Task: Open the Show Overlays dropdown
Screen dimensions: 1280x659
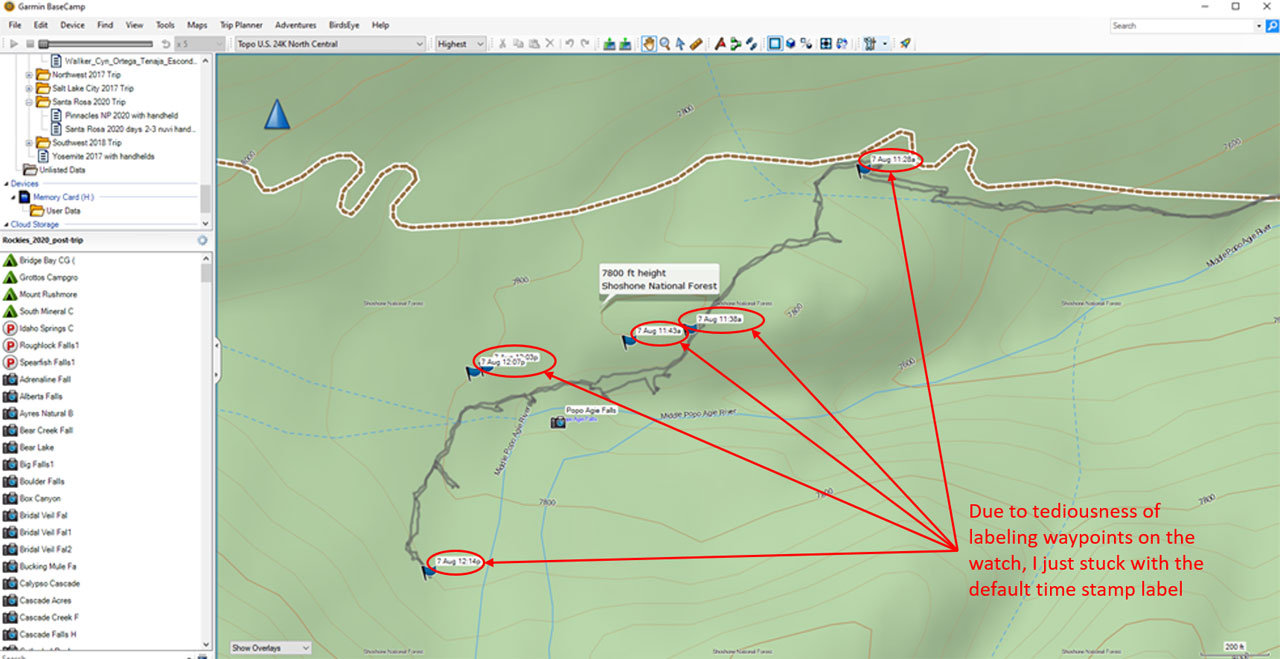Action: click(x=270, y=648)
